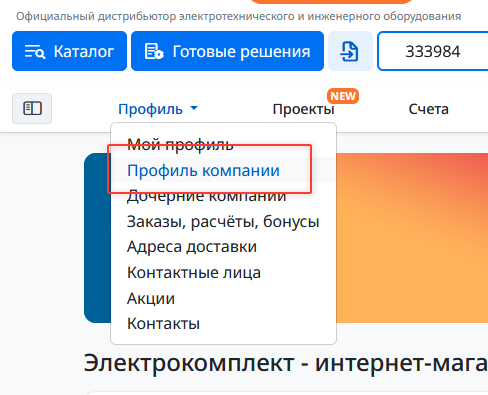Open the Проекты tab
This screenshot has height=395, width=488.
click(x=303, y=109)
